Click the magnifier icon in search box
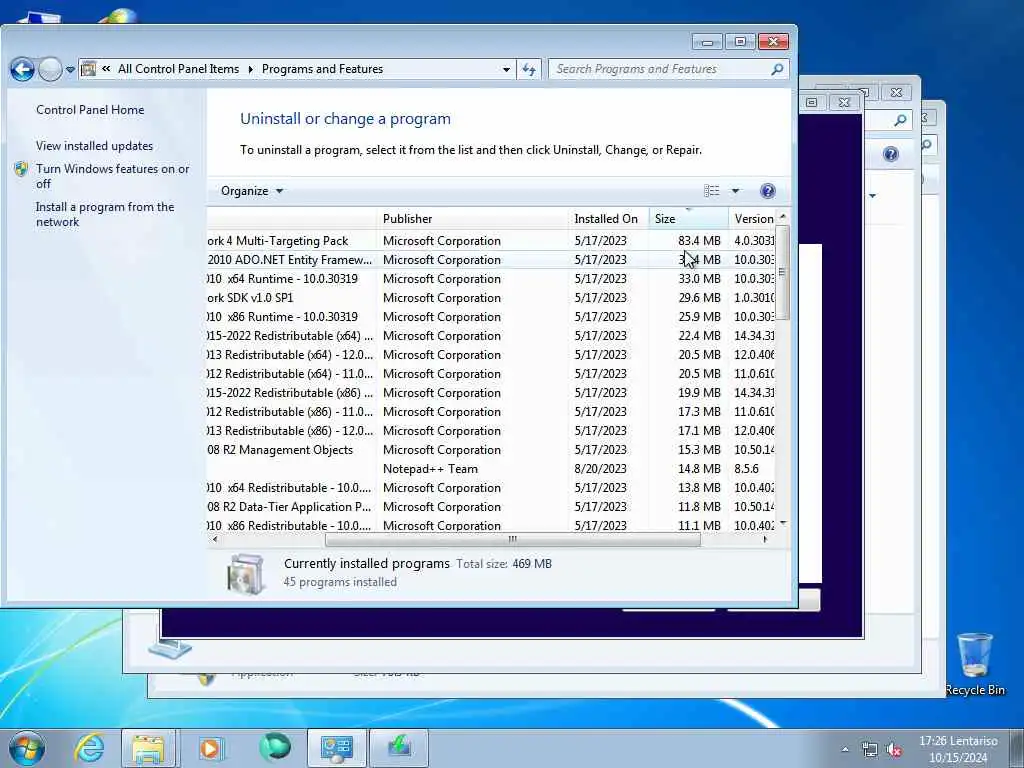1024x768 pixels. pos(777,69)
